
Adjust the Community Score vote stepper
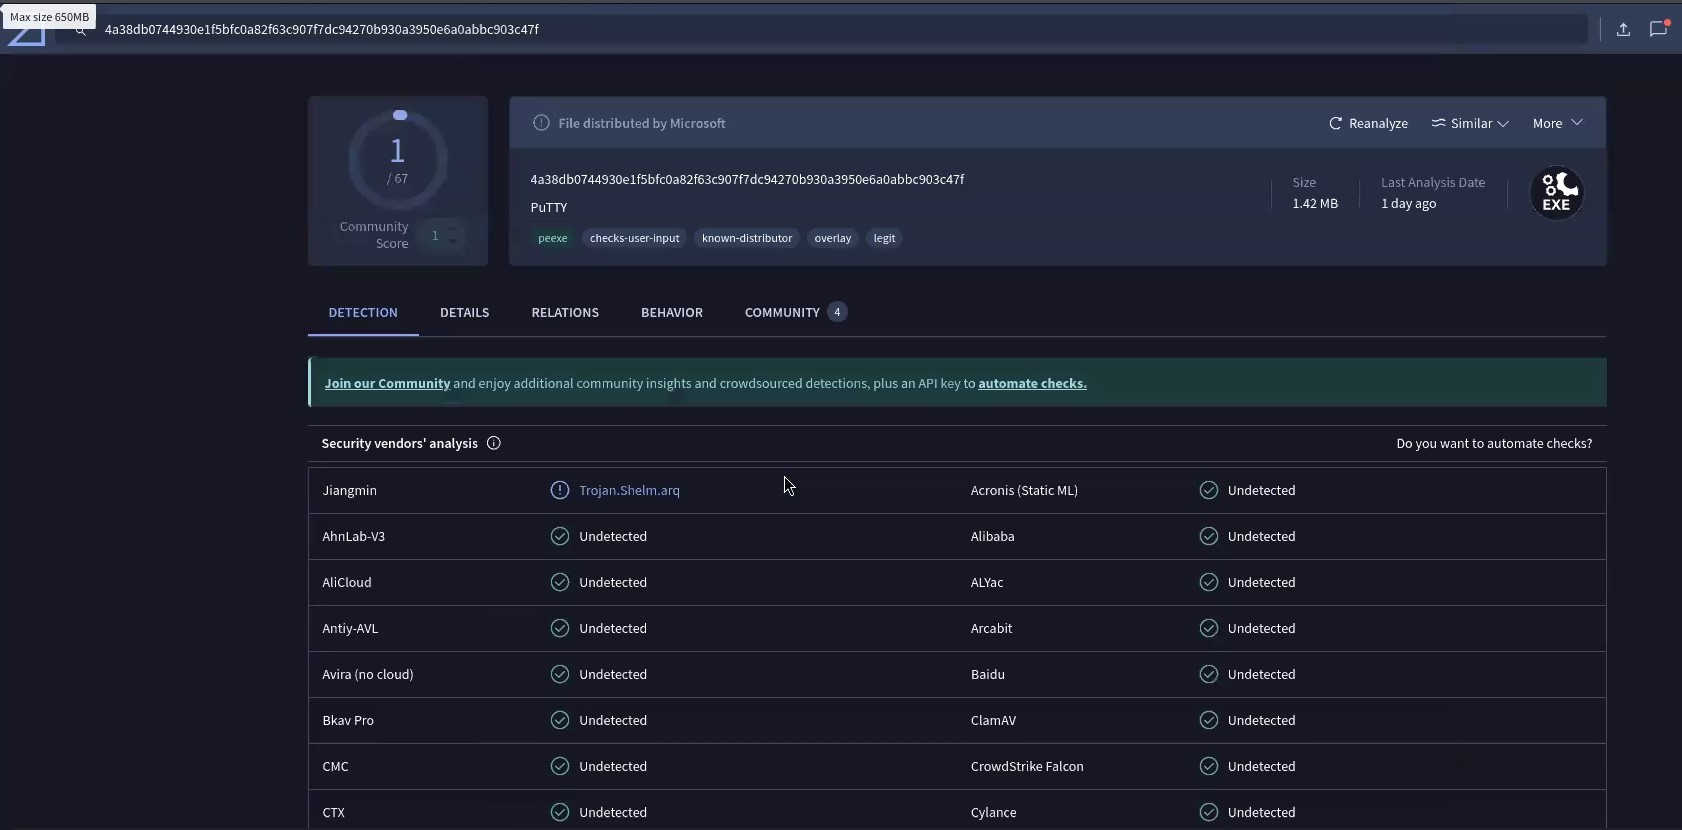tap(453, 236)
